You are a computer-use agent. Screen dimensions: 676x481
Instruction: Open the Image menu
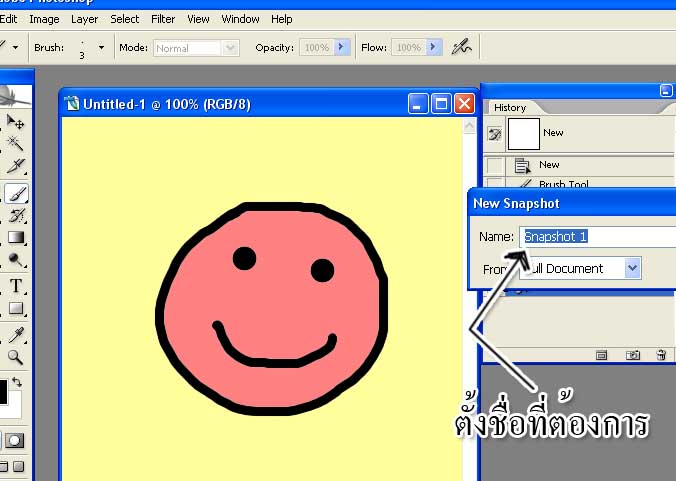pos(44,19)
